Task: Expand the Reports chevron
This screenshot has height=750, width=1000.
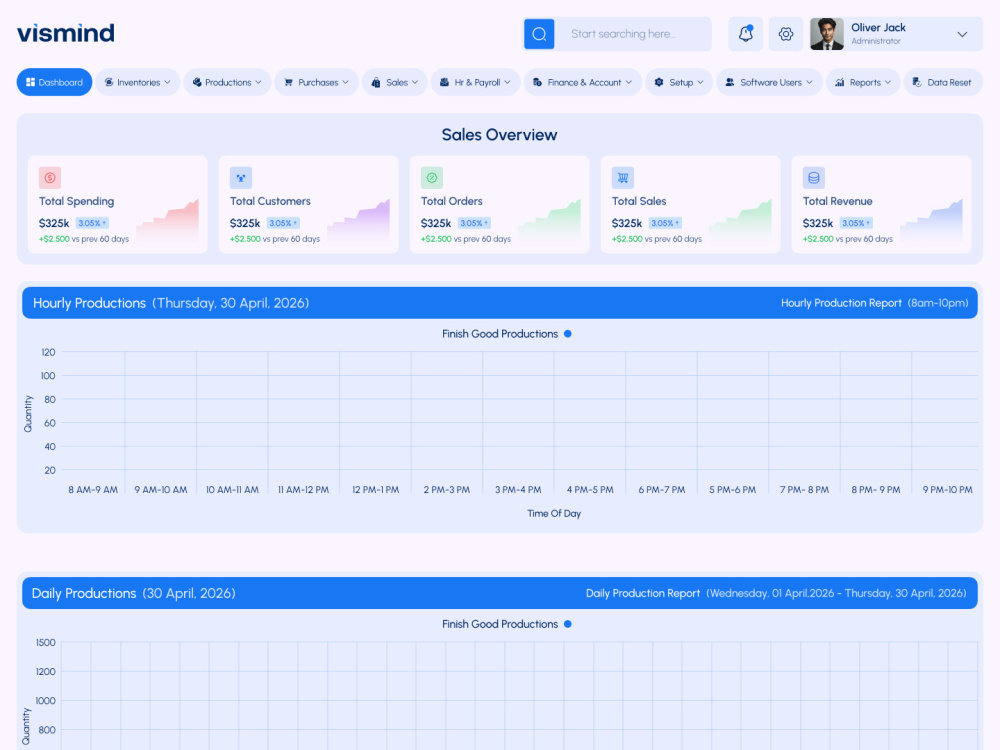Action: pos(888,82)
